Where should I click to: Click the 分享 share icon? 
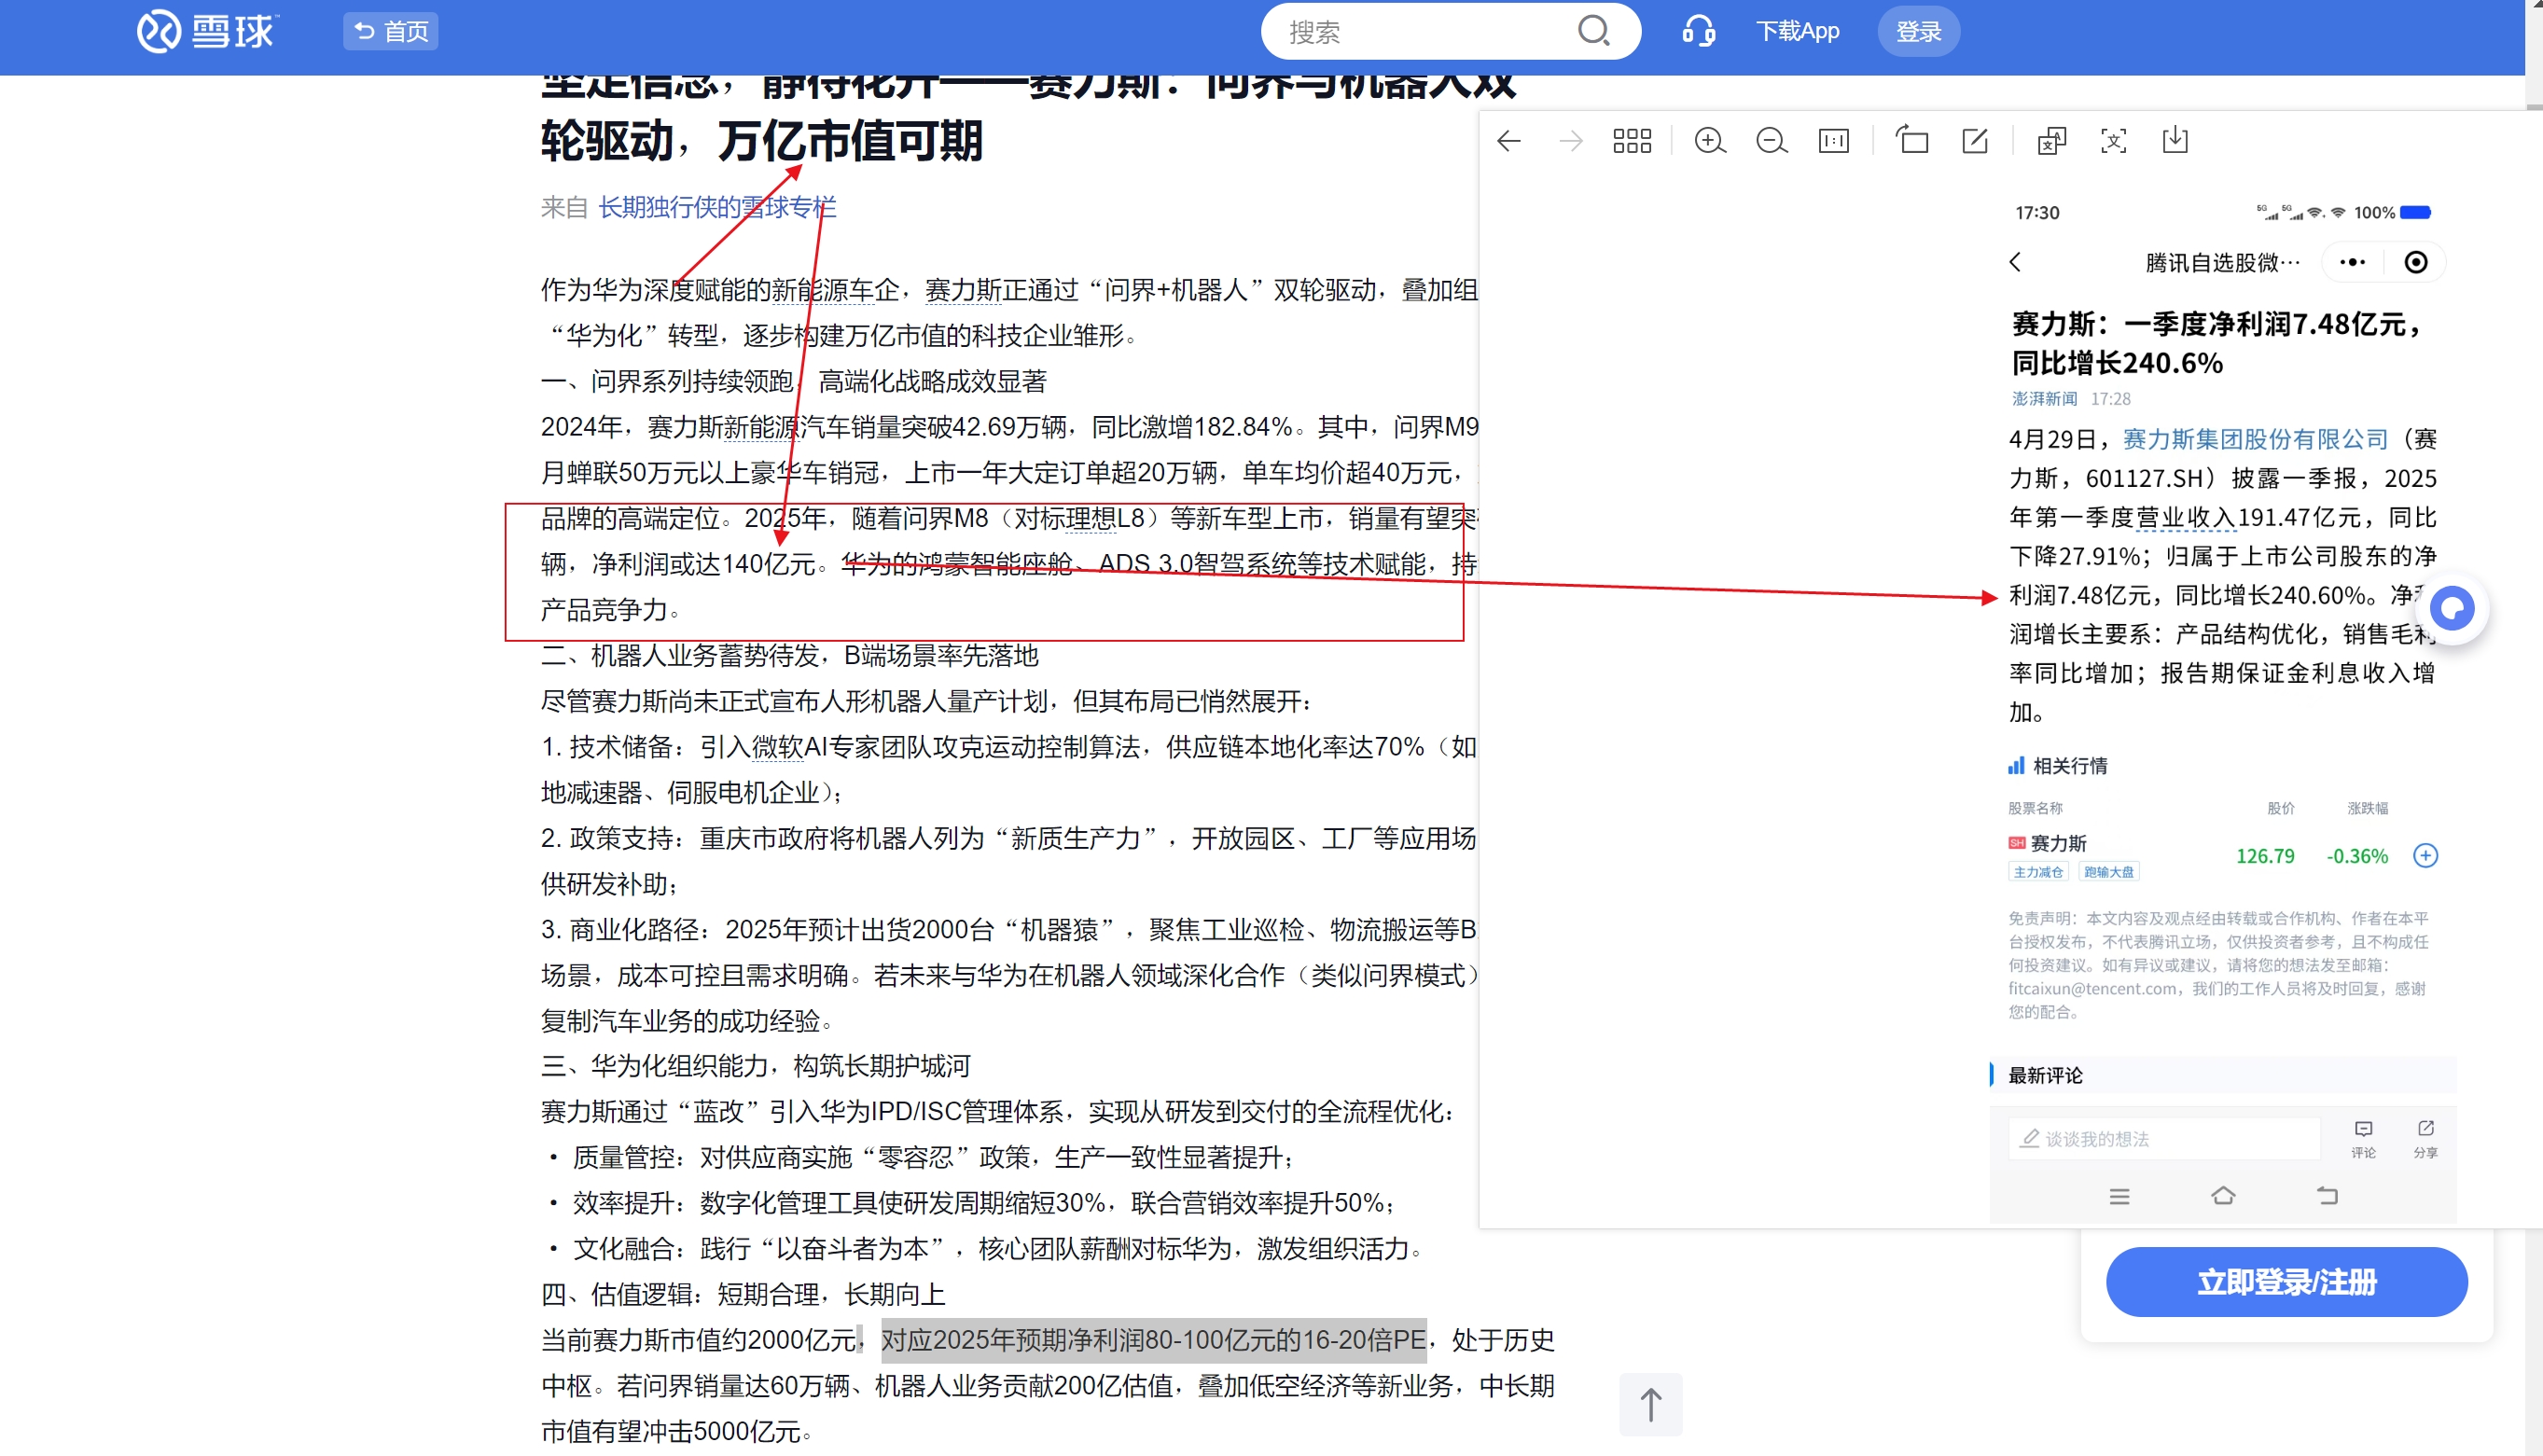(2427, 1138)
